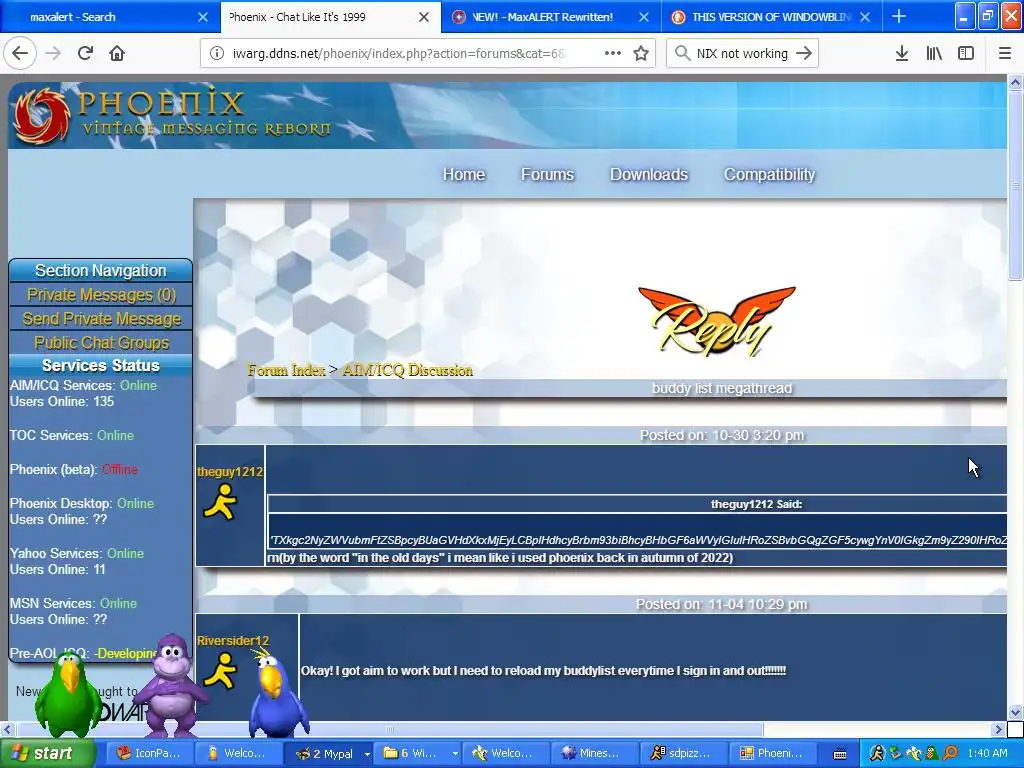Open the Downloads navigation item

pyautogui.click(x=648, y=174)
